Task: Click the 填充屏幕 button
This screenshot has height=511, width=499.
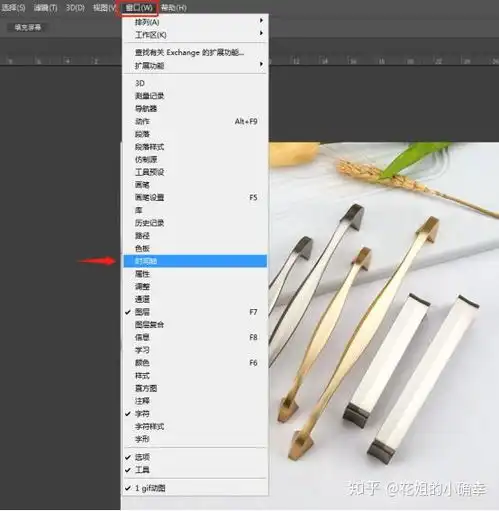Action: pos(27,27)
